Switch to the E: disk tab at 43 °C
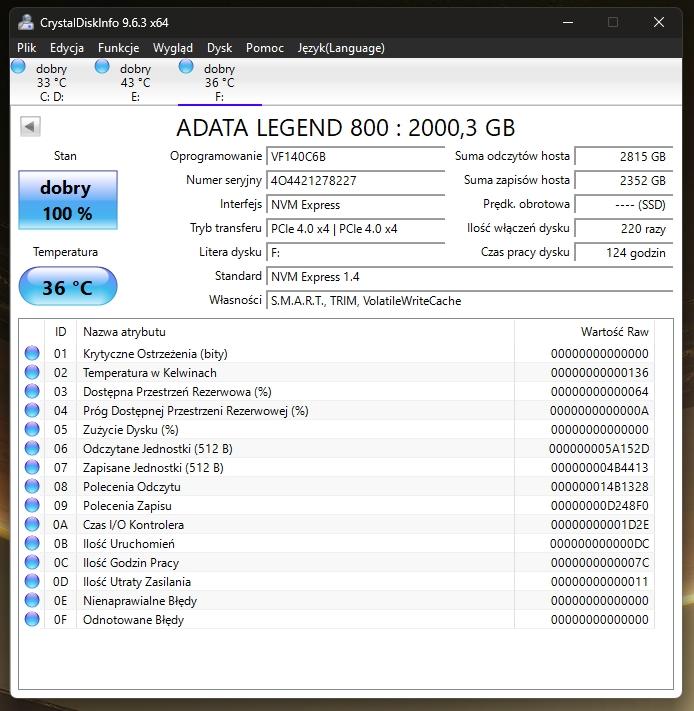Viewport: 694px width, 711px height. [x=135, y=83]
